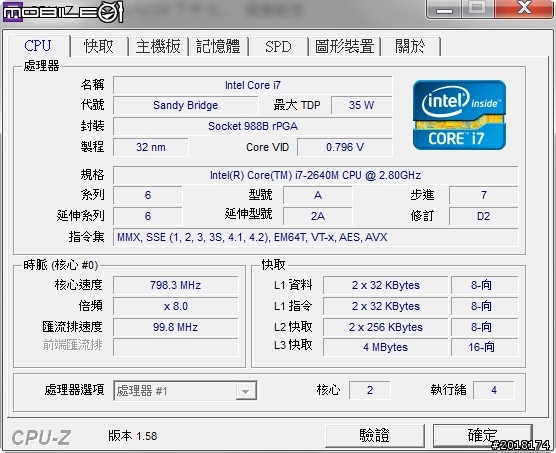Click L1 指令 2 x 32 KBytes value

click(385, 306)
